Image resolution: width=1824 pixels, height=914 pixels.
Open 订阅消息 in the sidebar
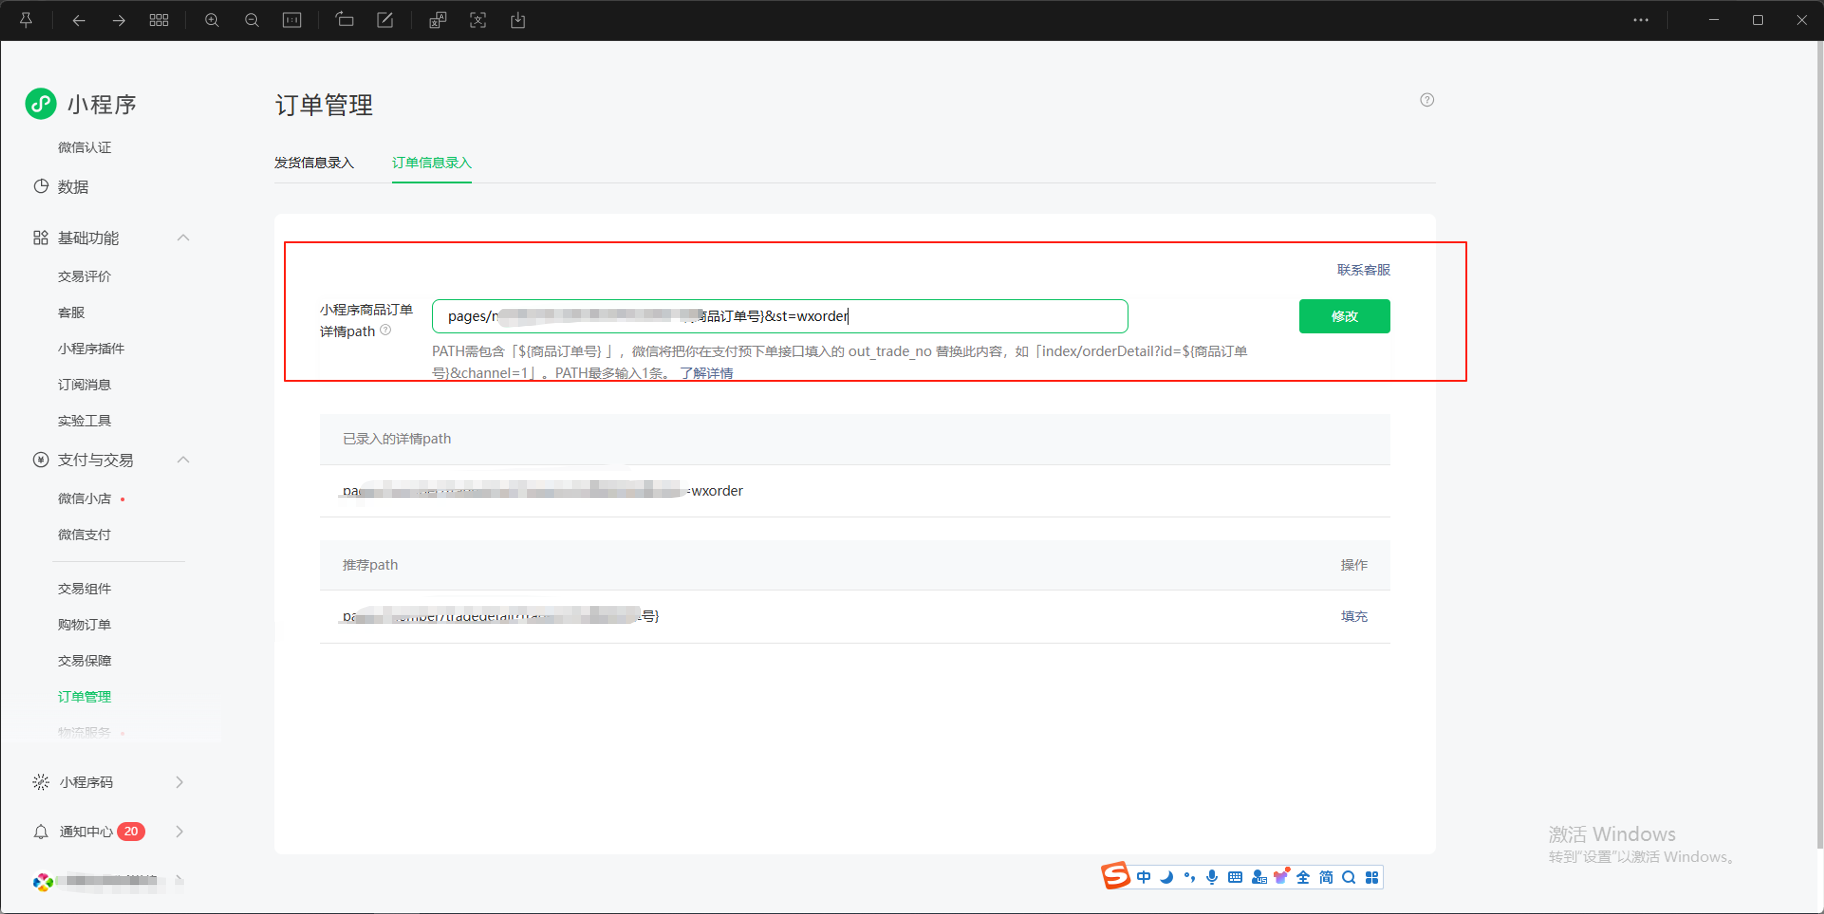pyautogui.click(x=85, y=384)
